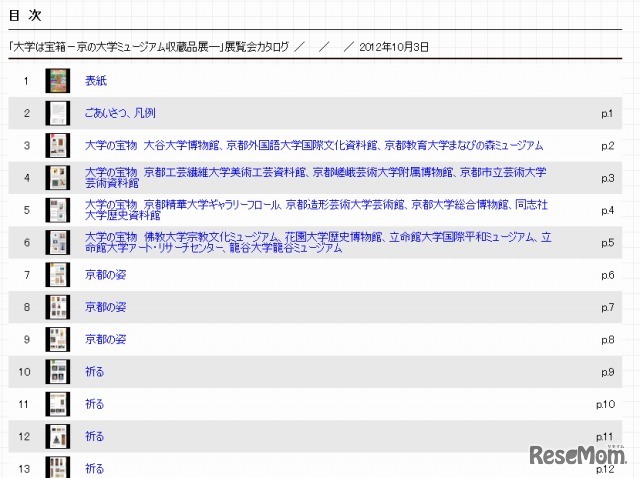Open the 祈る link in row 11
Viewport: 640px width, 478px height.
[94, 404]
